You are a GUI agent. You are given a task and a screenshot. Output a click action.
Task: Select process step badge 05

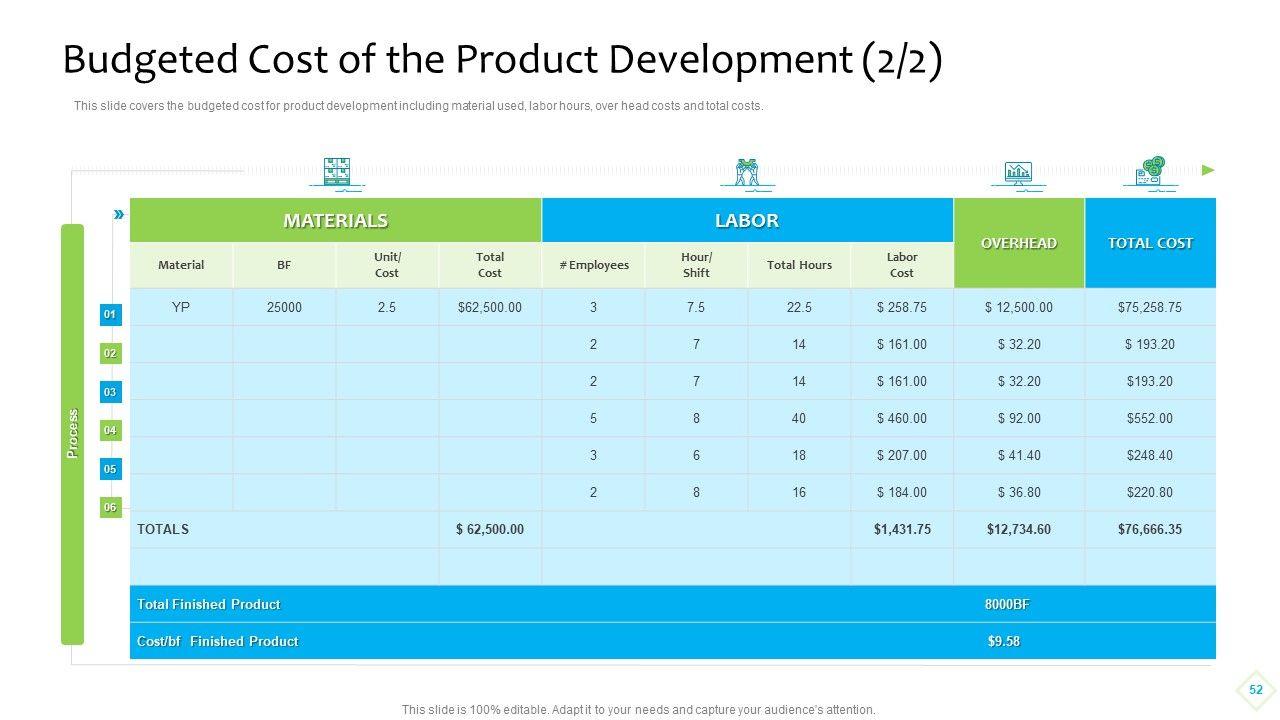[110, 469]
